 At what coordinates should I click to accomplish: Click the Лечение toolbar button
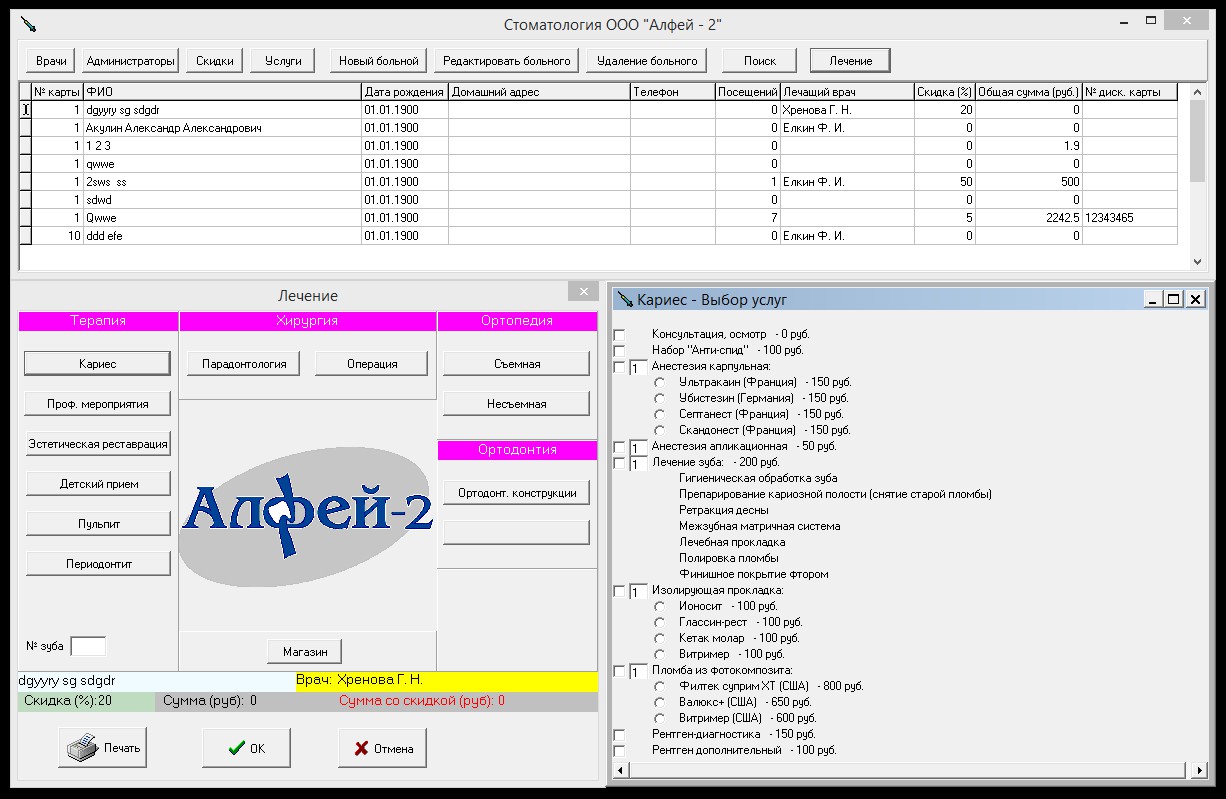point(850,61)
